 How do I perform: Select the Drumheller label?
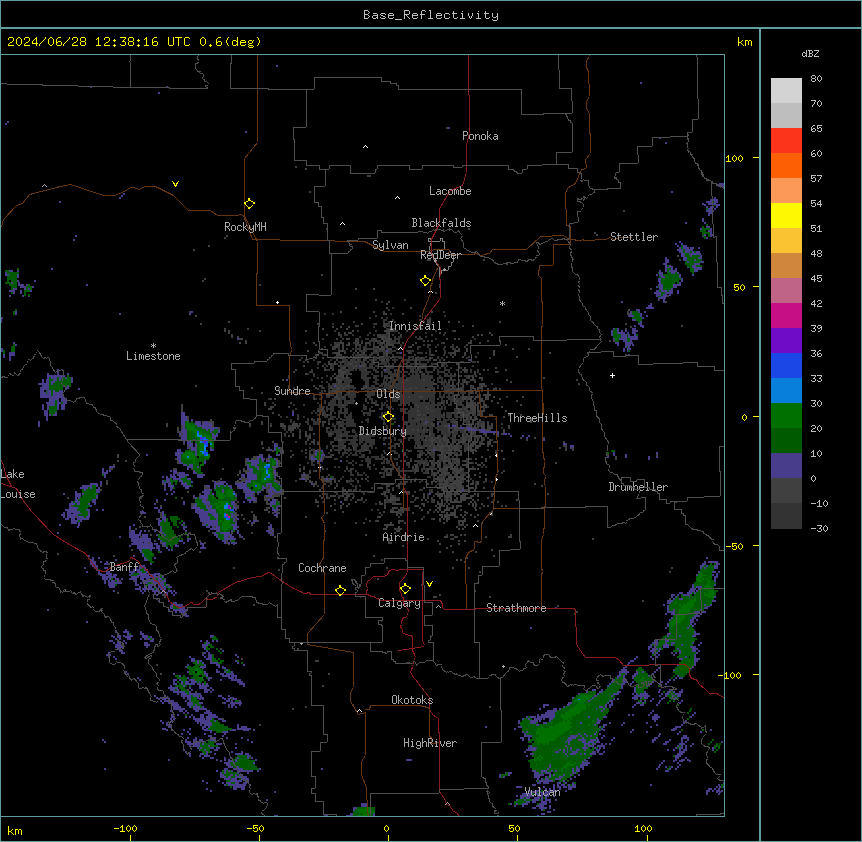coord(638,487)
